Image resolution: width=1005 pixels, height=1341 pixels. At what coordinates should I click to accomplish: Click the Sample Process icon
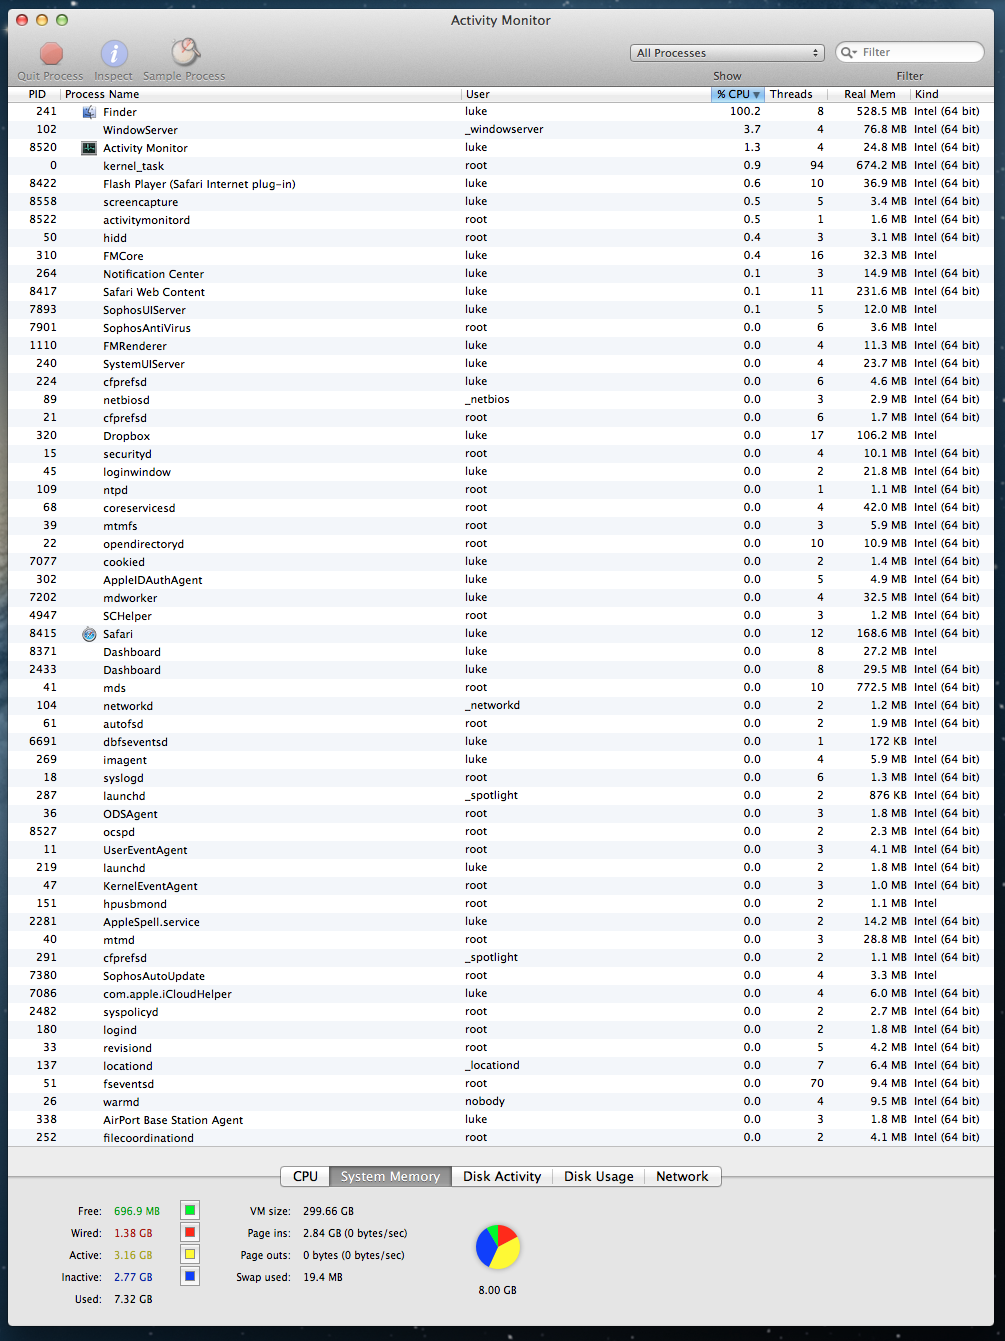[185, 52]
